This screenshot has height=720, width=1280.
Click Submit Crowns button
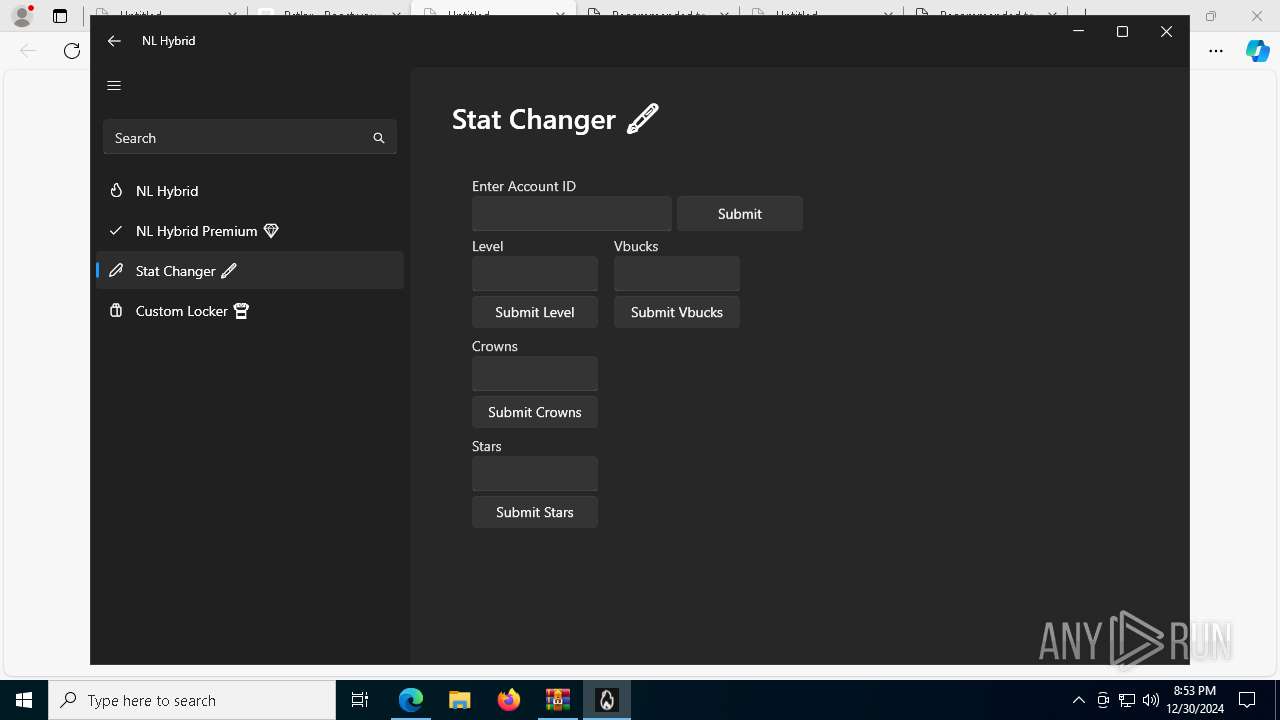click(x=535, y=412)
